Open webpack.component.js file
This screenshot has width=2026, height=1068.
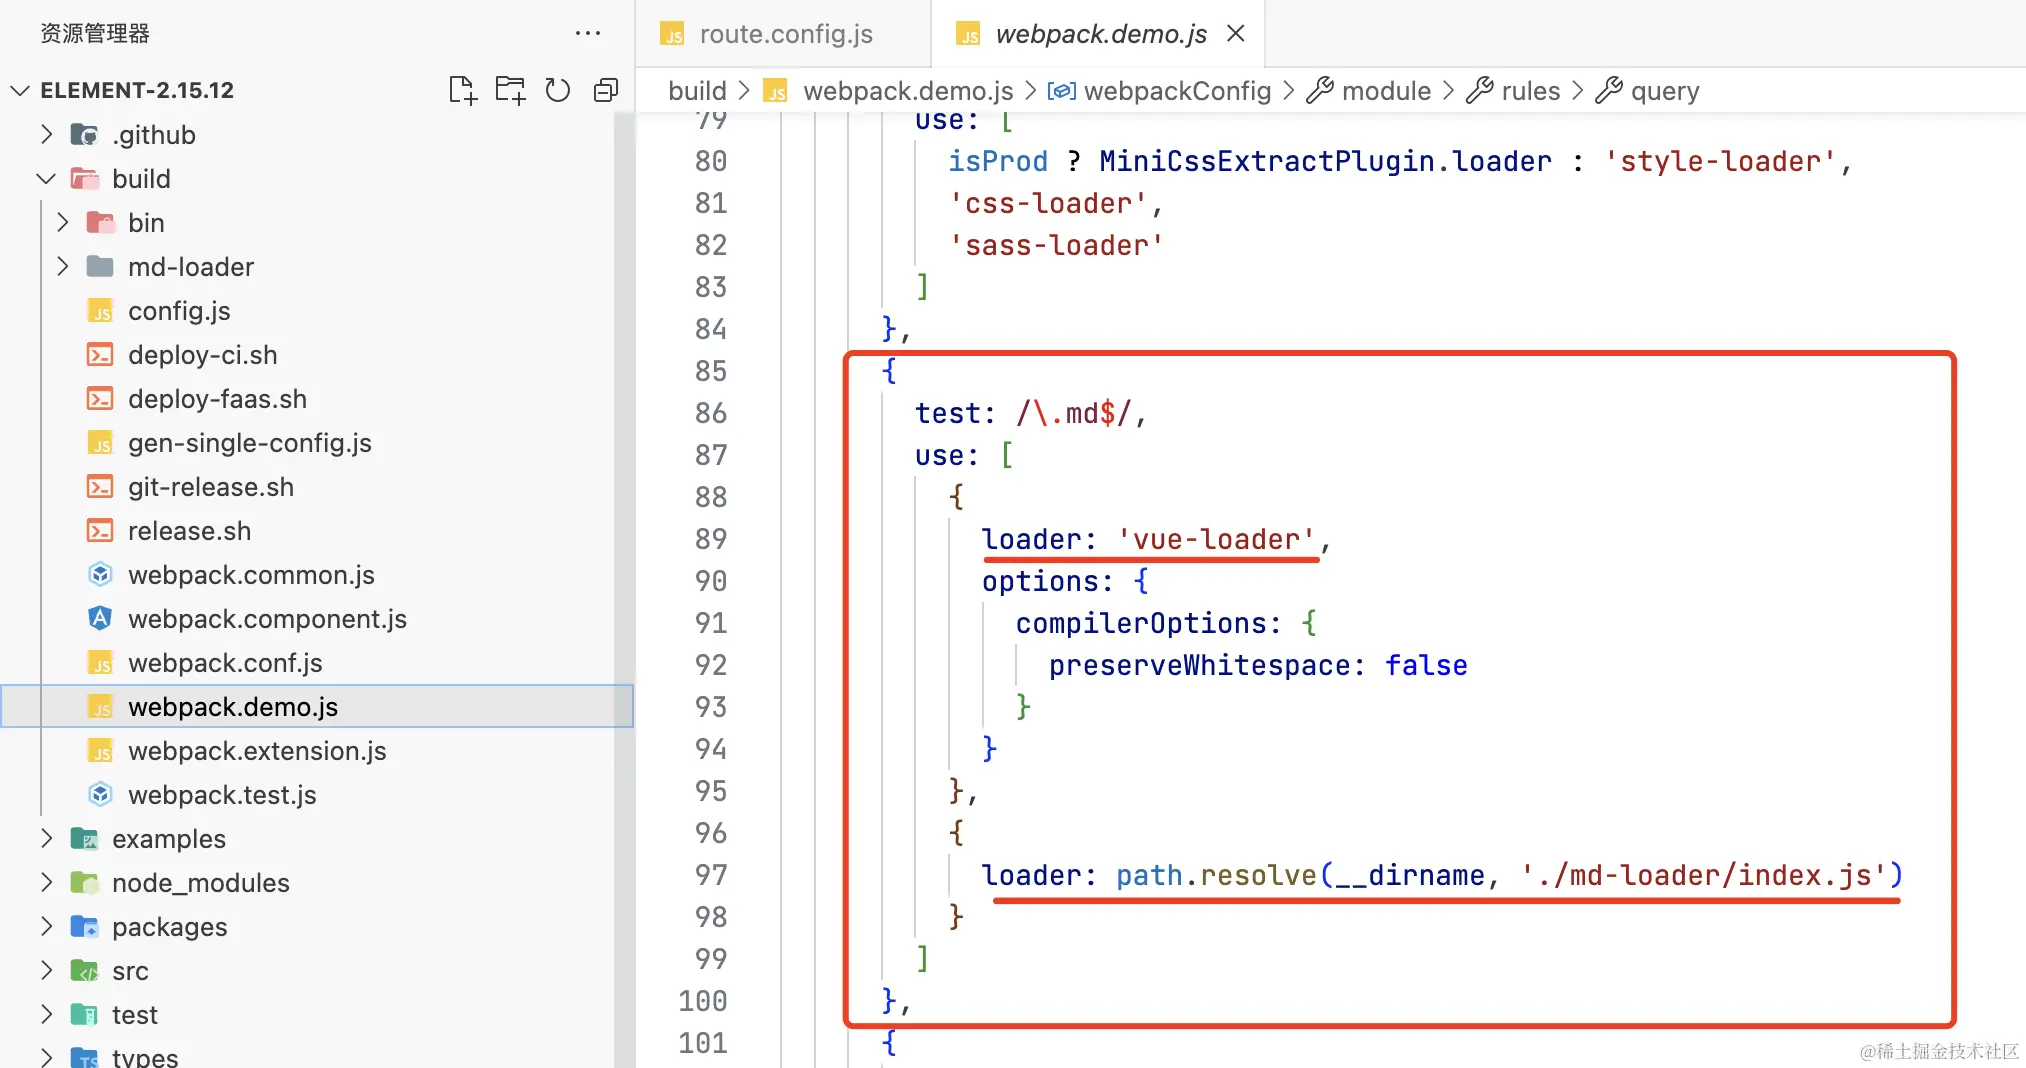[x=267, y=619]
